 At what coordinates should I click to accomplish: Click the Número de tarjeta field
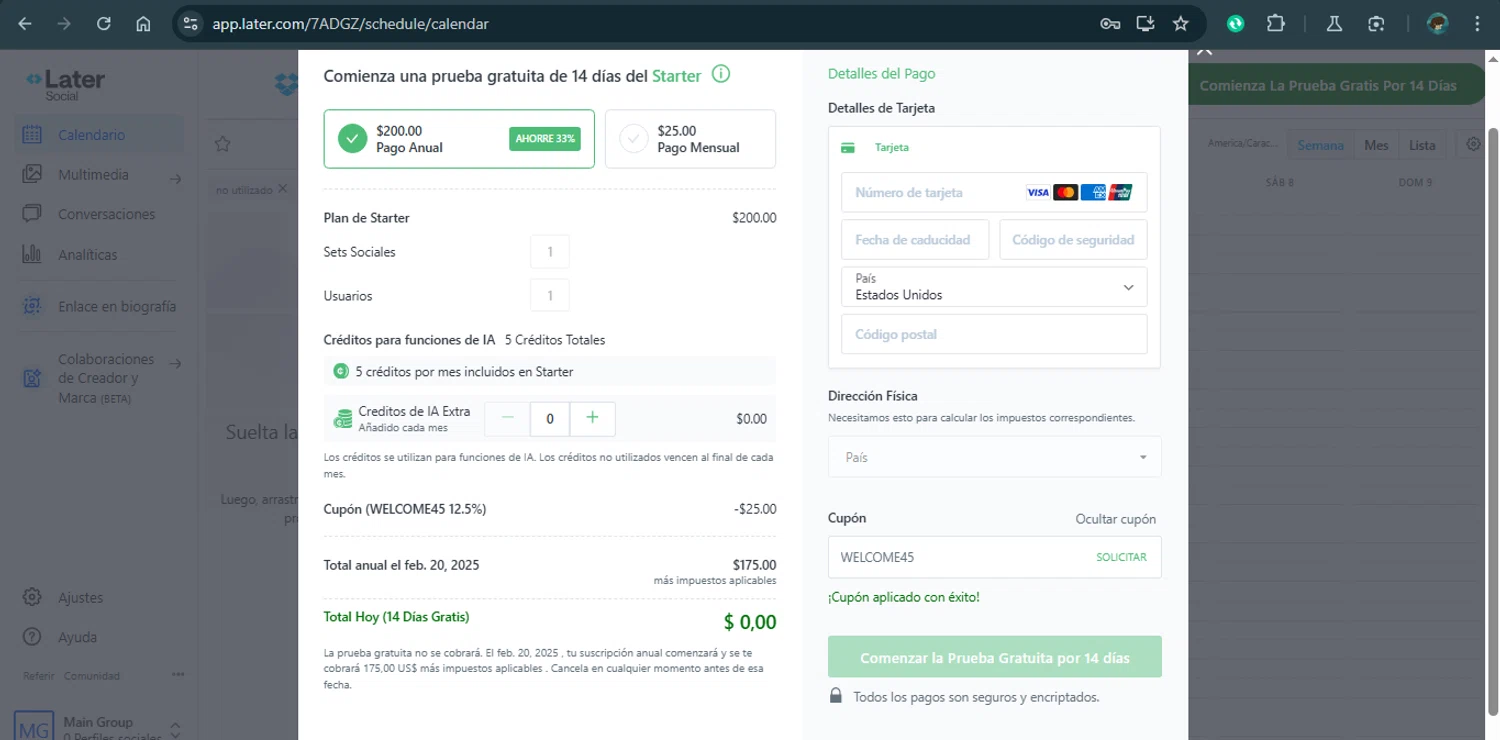994,192
